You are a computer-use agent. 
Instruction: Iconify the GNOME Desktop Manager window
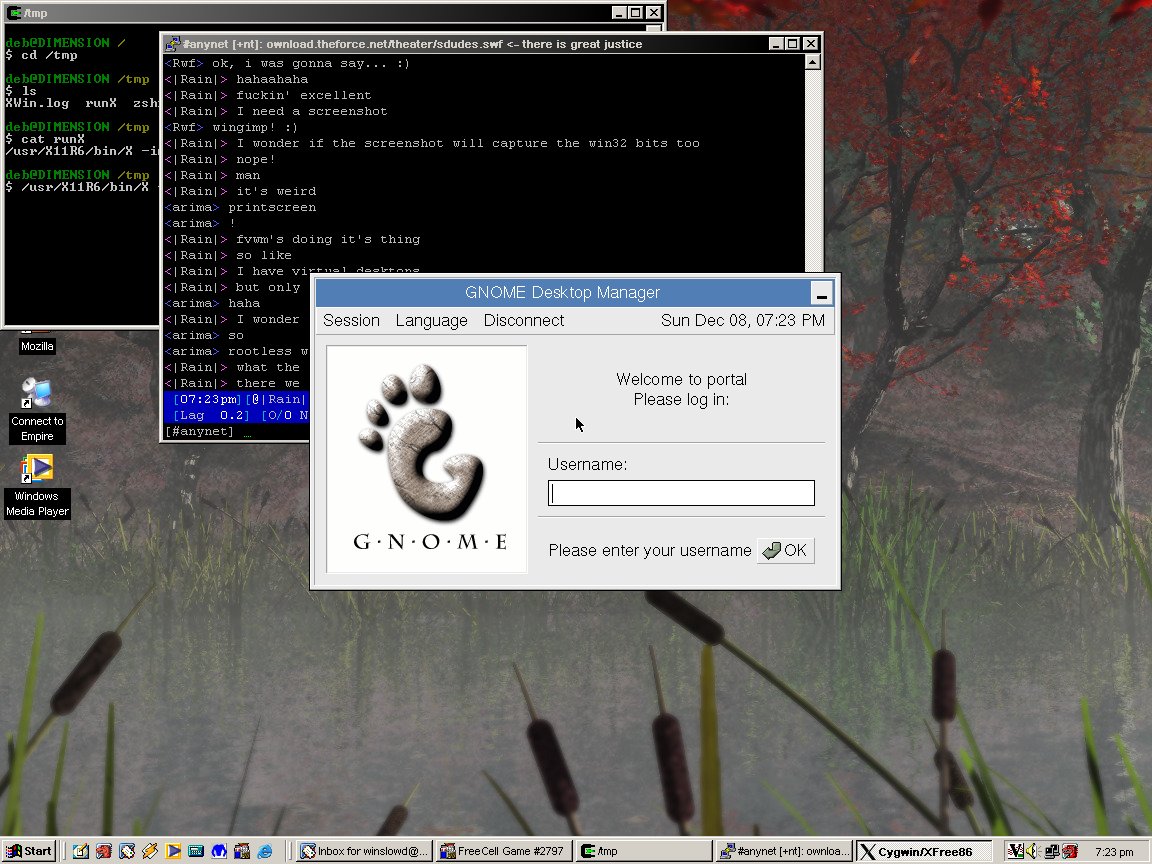coord(821,294)
